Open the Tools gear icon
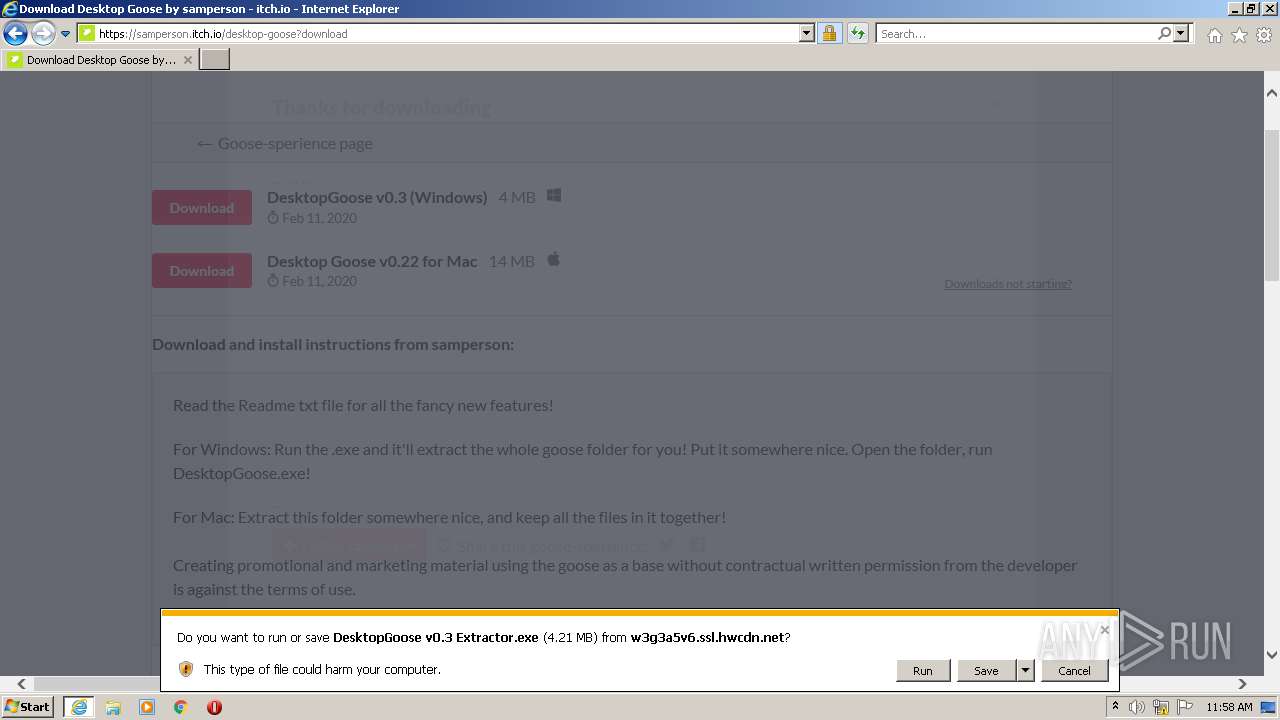1280x720 pixels. click(x=1264, y=35)
